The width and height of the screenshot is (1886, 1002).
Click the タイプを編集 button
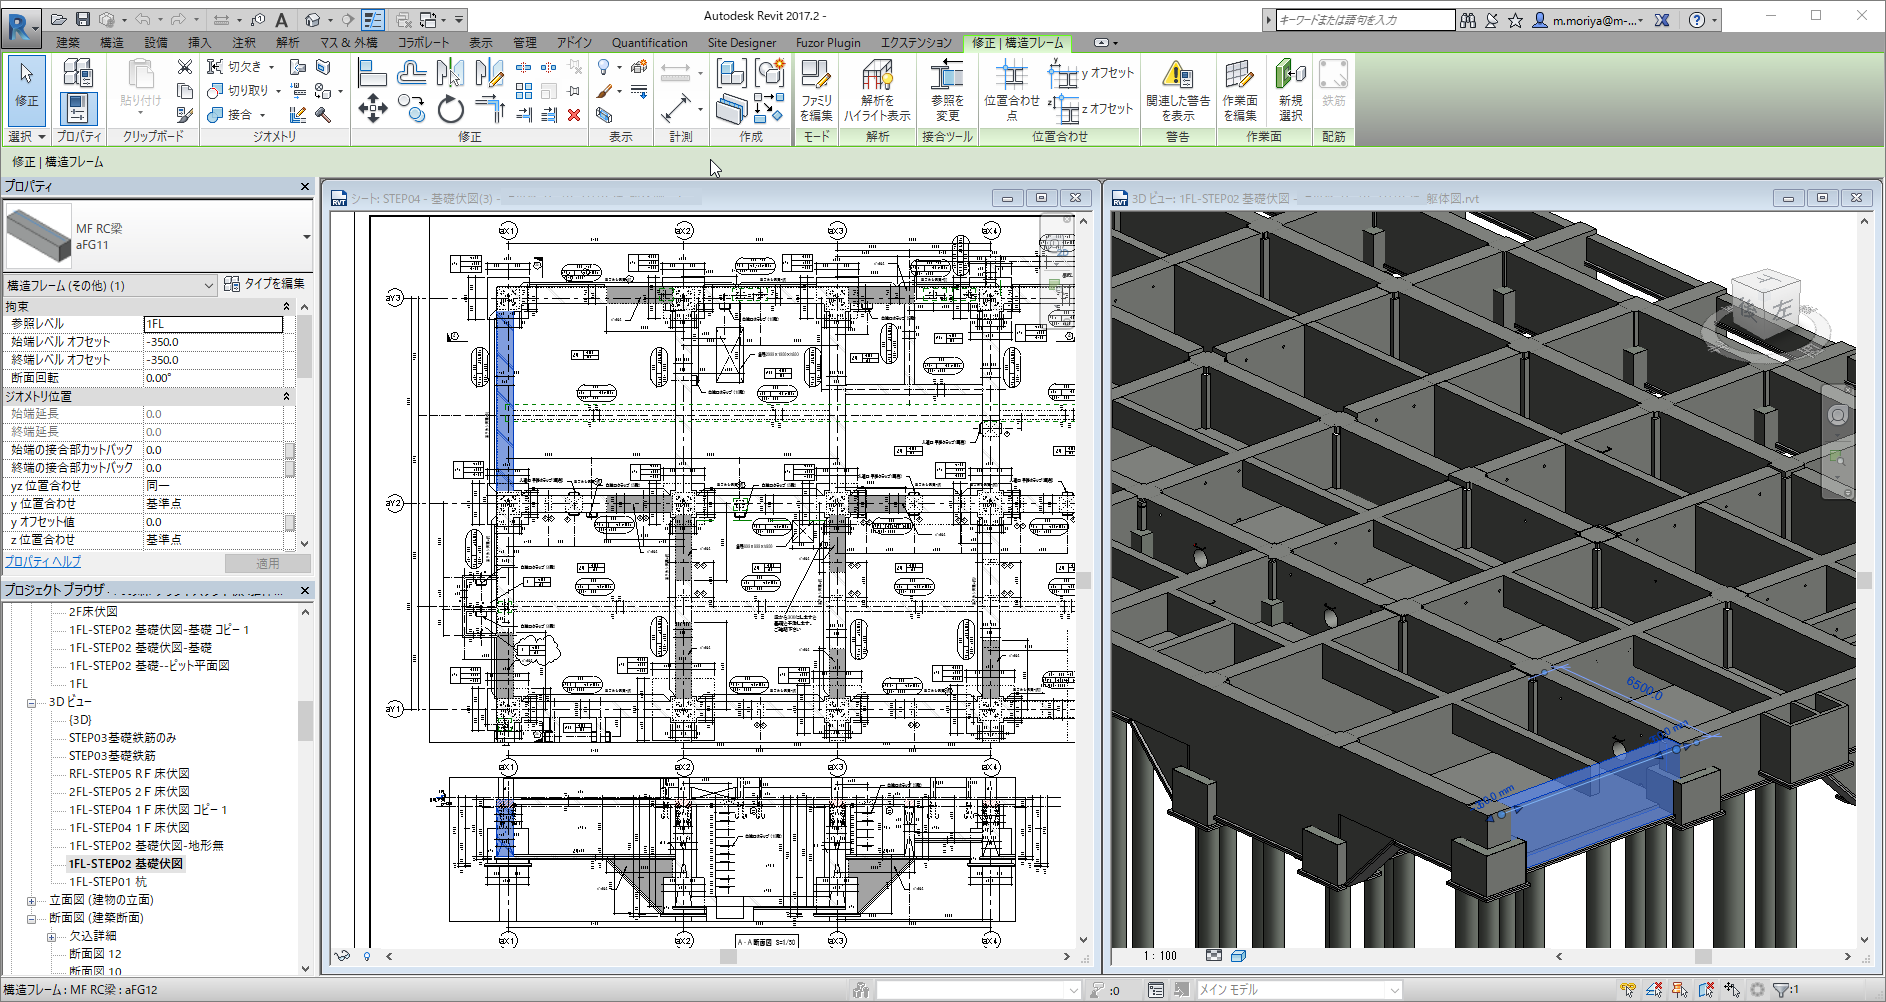pyautogui.click(x=264, y=284)
